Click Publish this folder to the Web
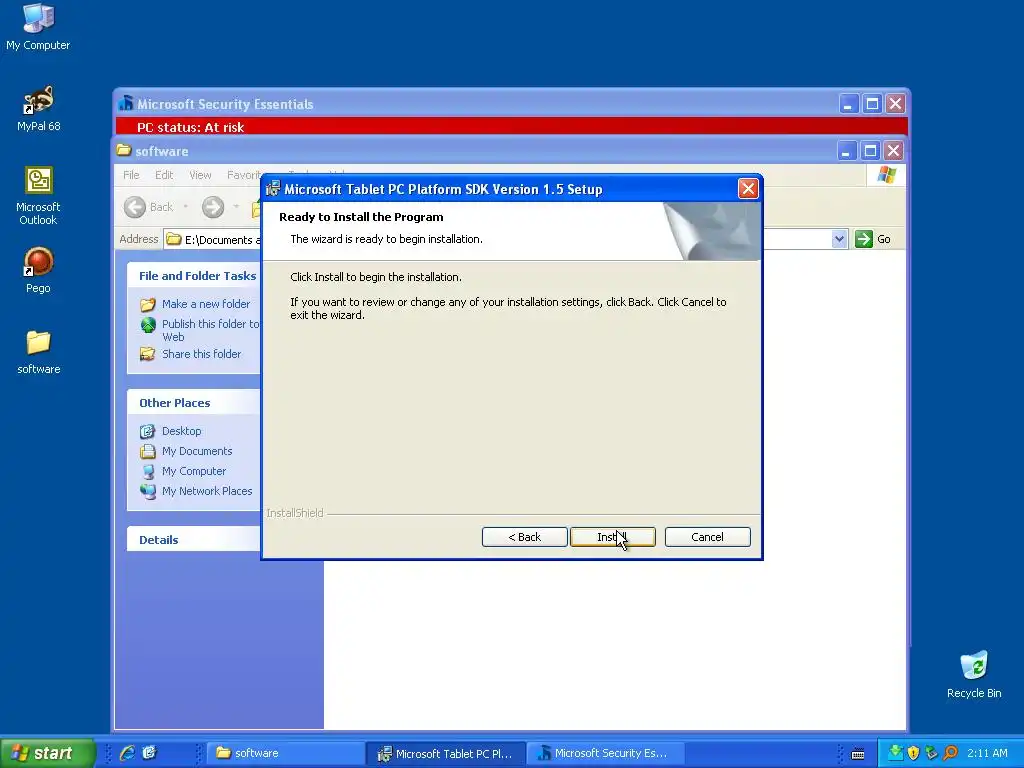Viewport: 1024px width, 768px height. [x=210, y=330]
